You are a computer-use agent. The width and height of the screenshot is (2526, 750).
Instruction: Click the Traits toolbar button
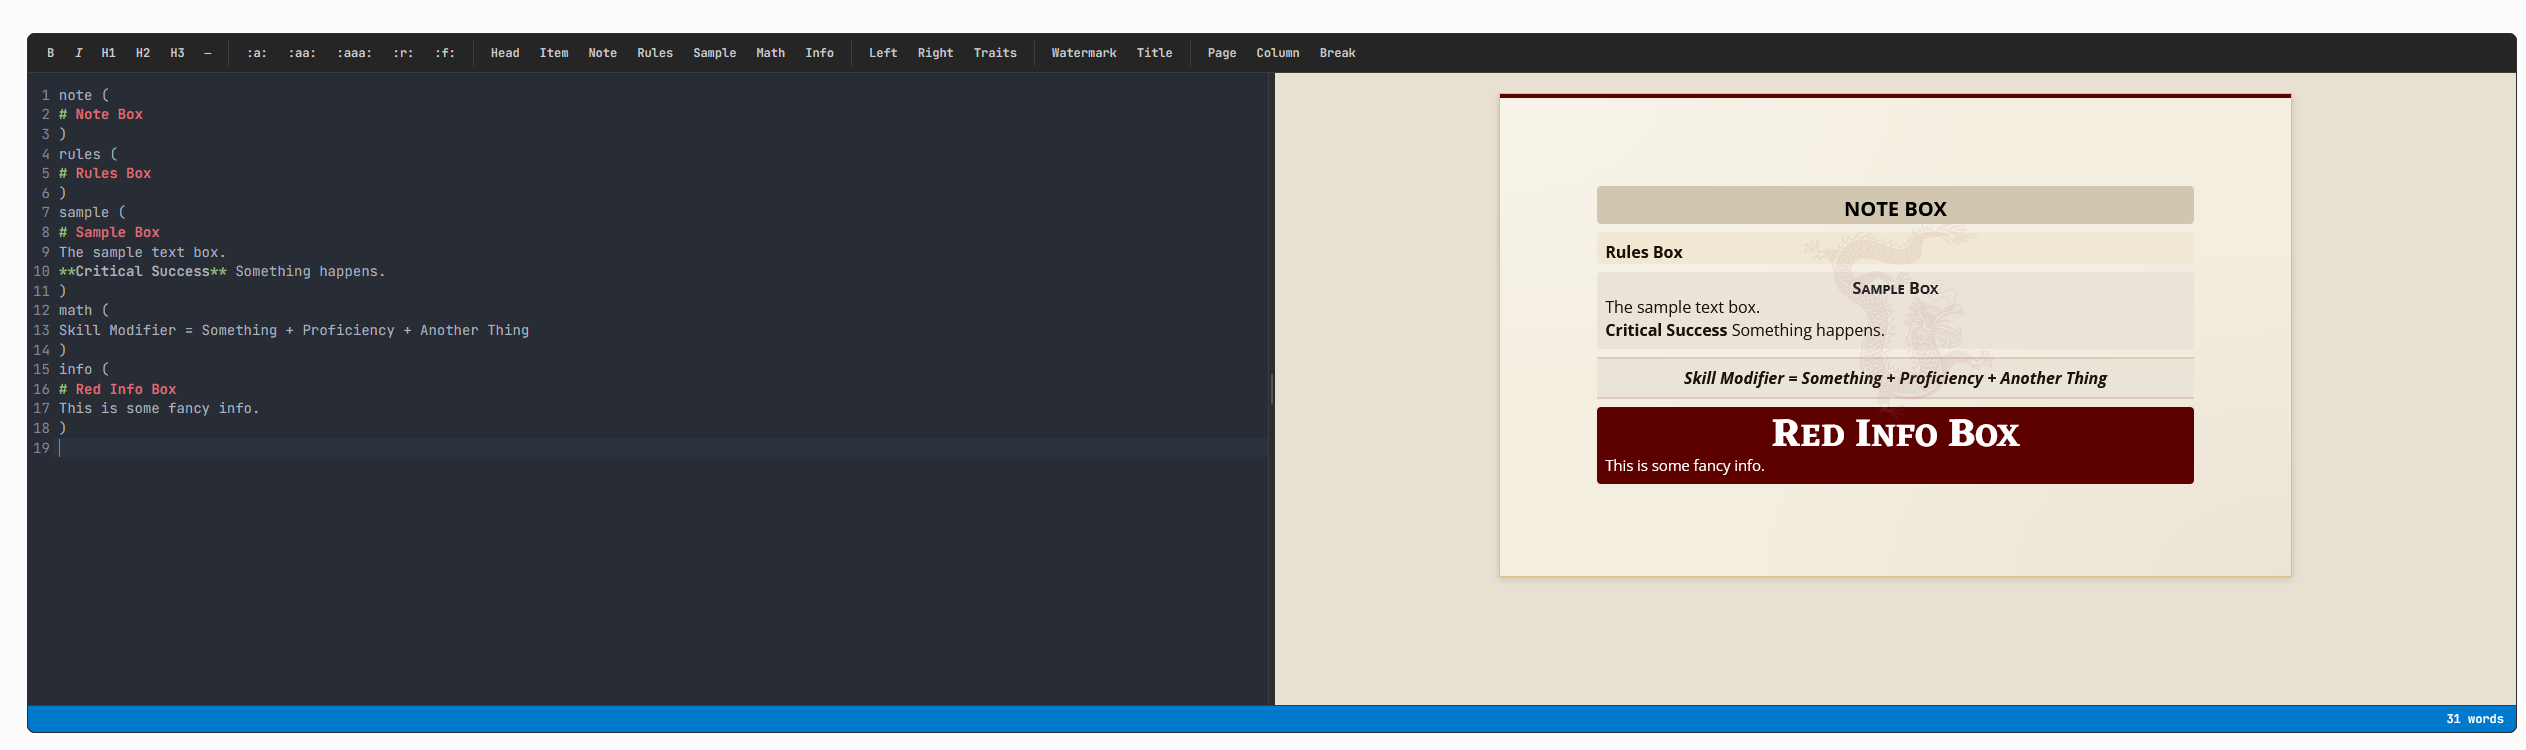995,53
